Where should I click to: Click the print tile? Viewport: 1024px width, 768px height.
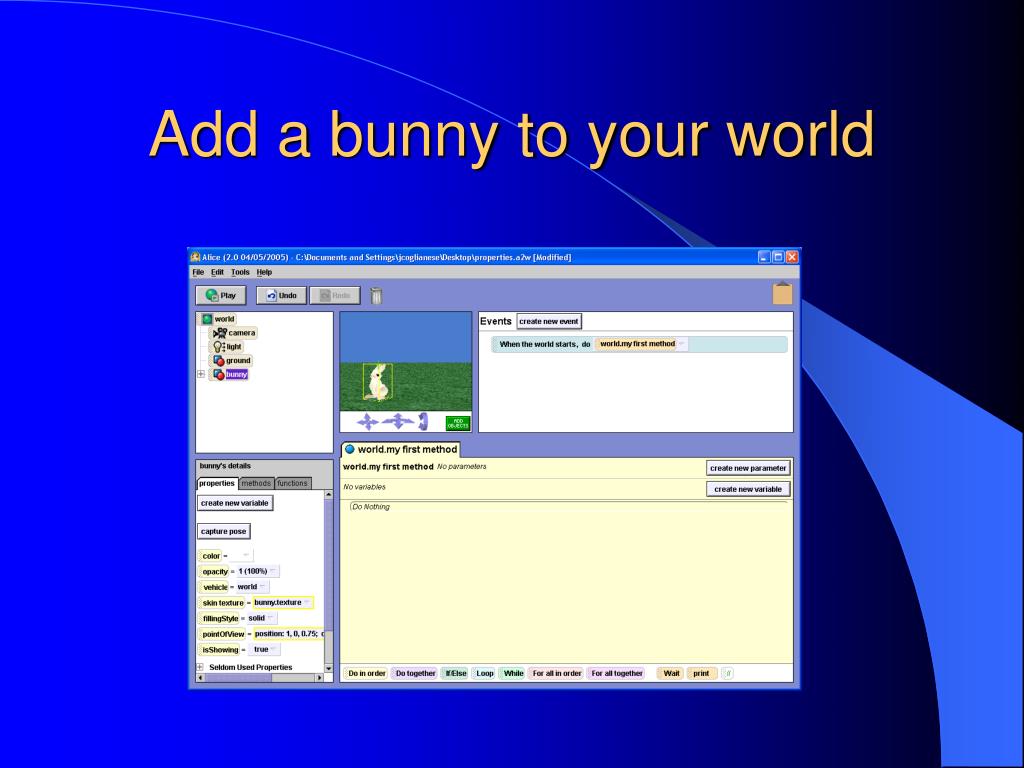[x=701, y=673]
